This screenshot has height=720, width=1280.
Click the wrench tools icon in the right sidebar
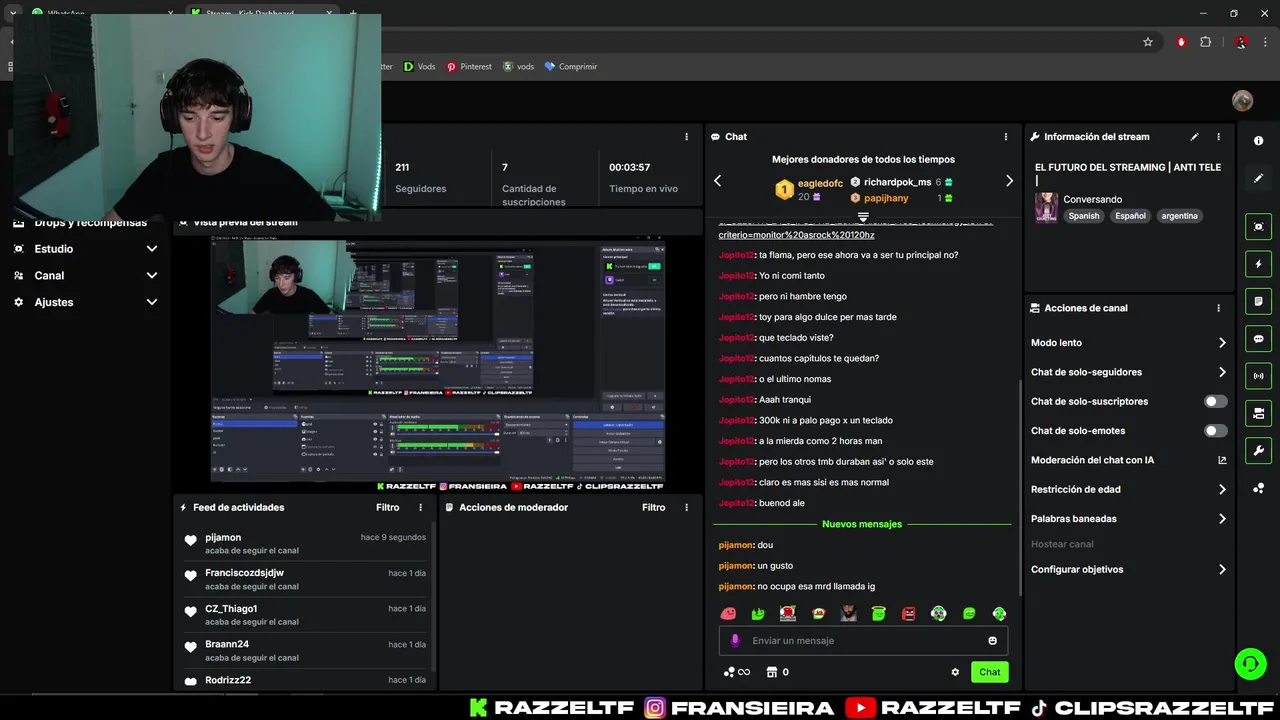(x=1258, y=451)
